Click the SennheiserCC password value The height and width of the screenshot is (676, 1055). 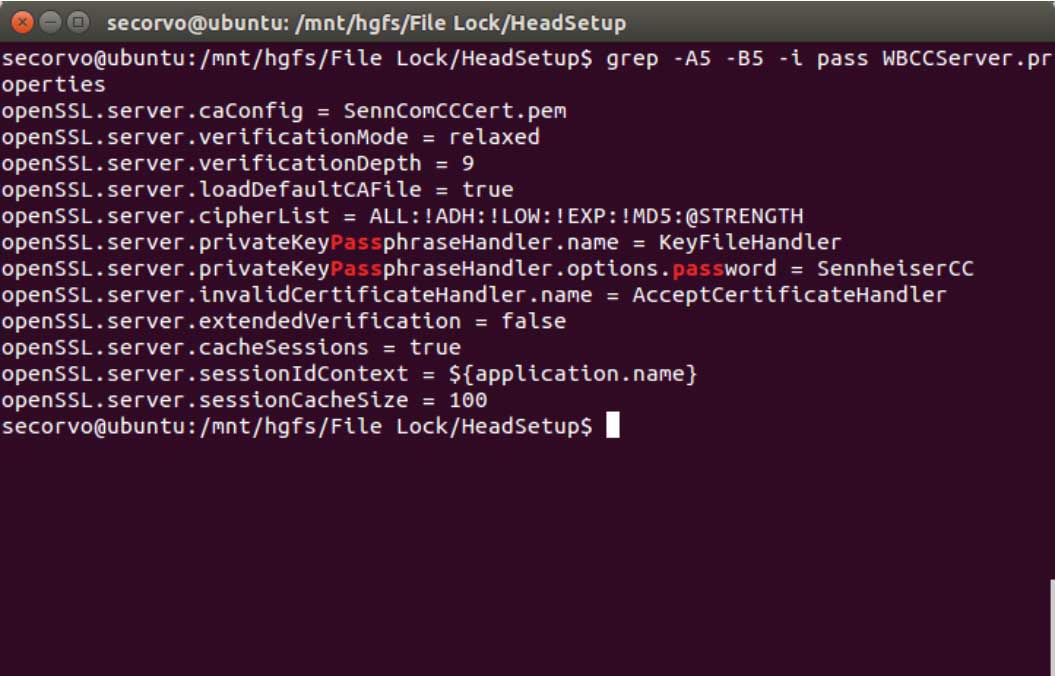[895, 268]
